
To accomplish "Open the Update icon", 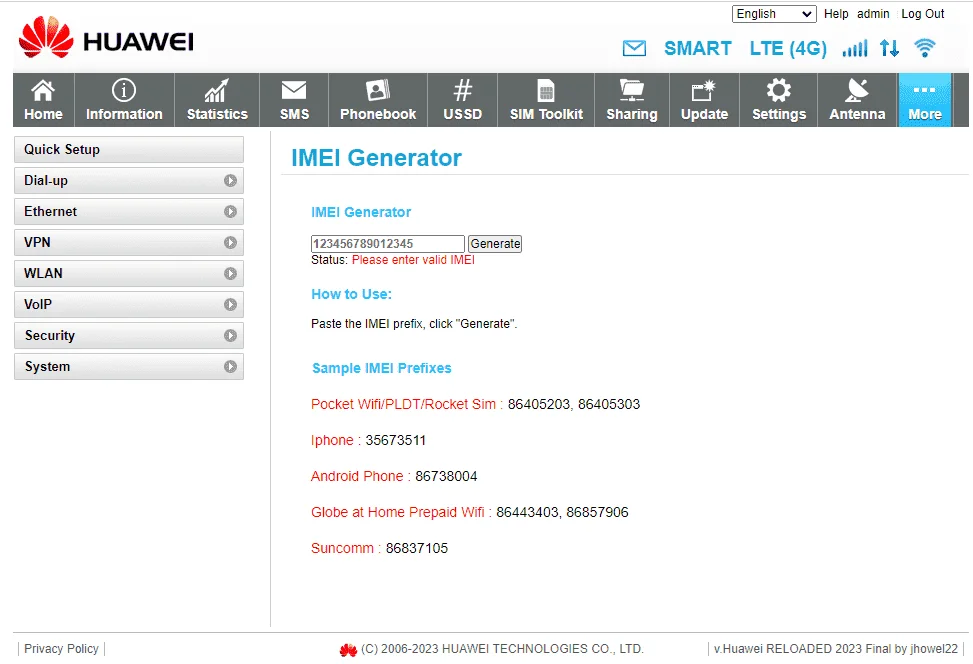I will 704,91.
